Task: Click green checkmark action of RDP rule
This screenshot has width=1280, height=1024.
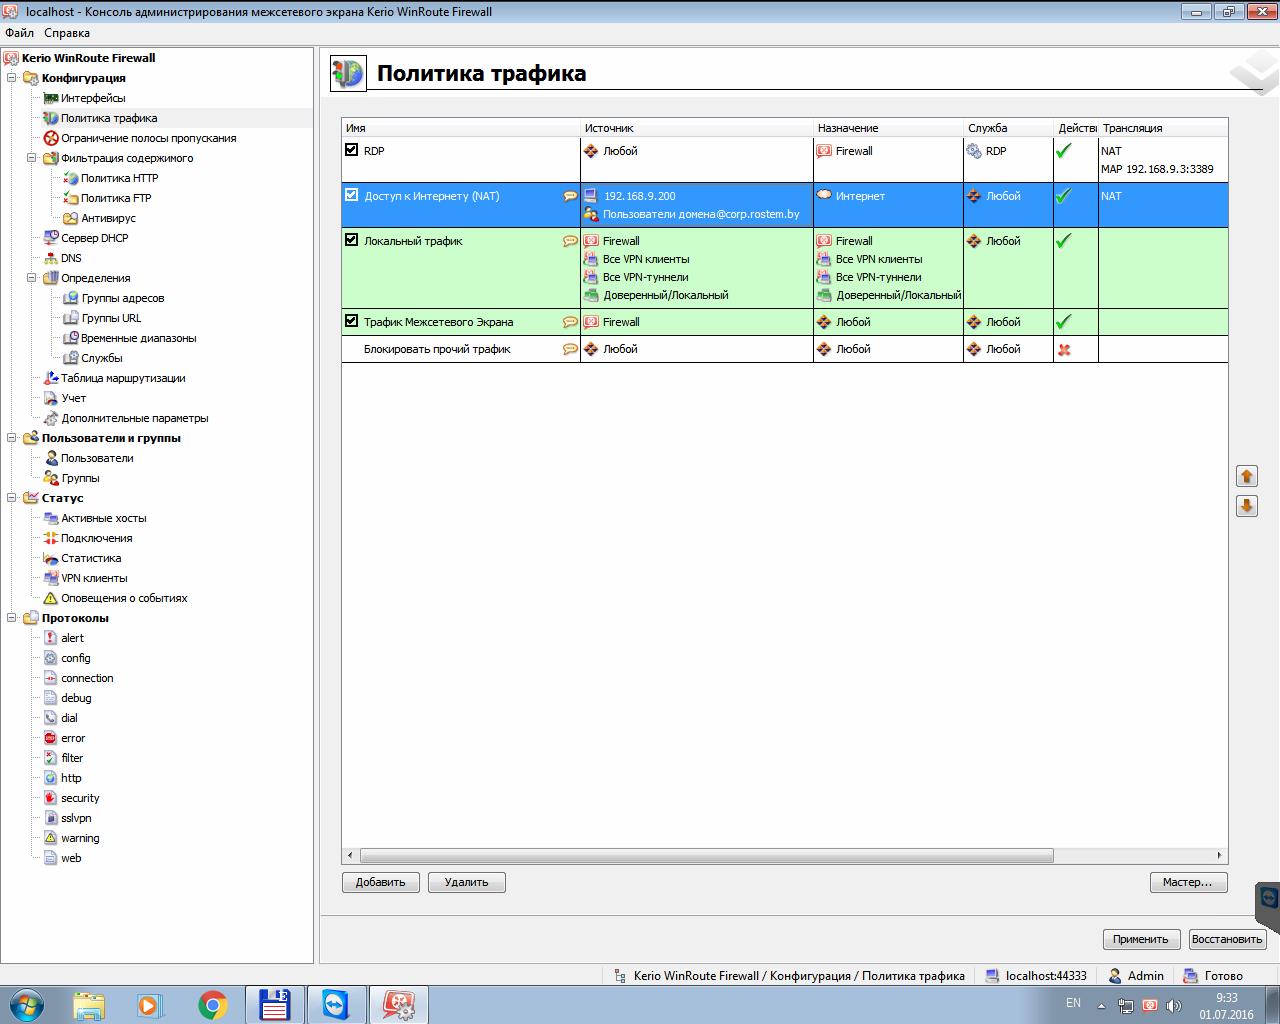Action: [1064, 151]
